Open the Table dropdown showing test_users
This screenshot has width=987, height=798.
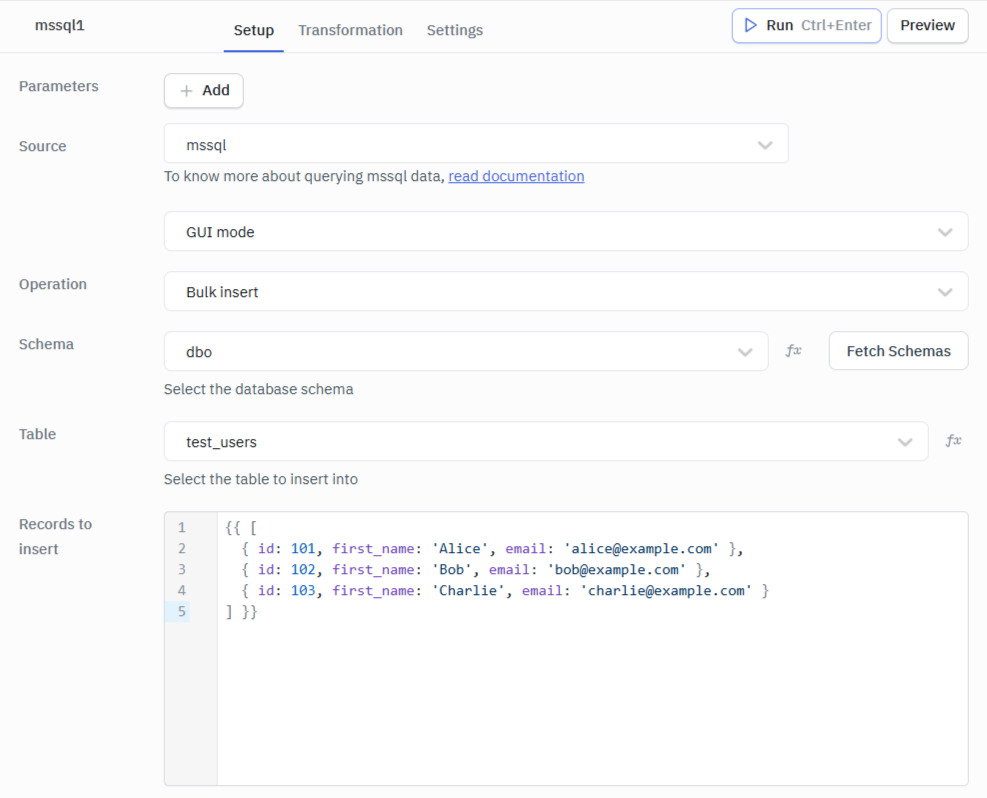coord(546,441)
